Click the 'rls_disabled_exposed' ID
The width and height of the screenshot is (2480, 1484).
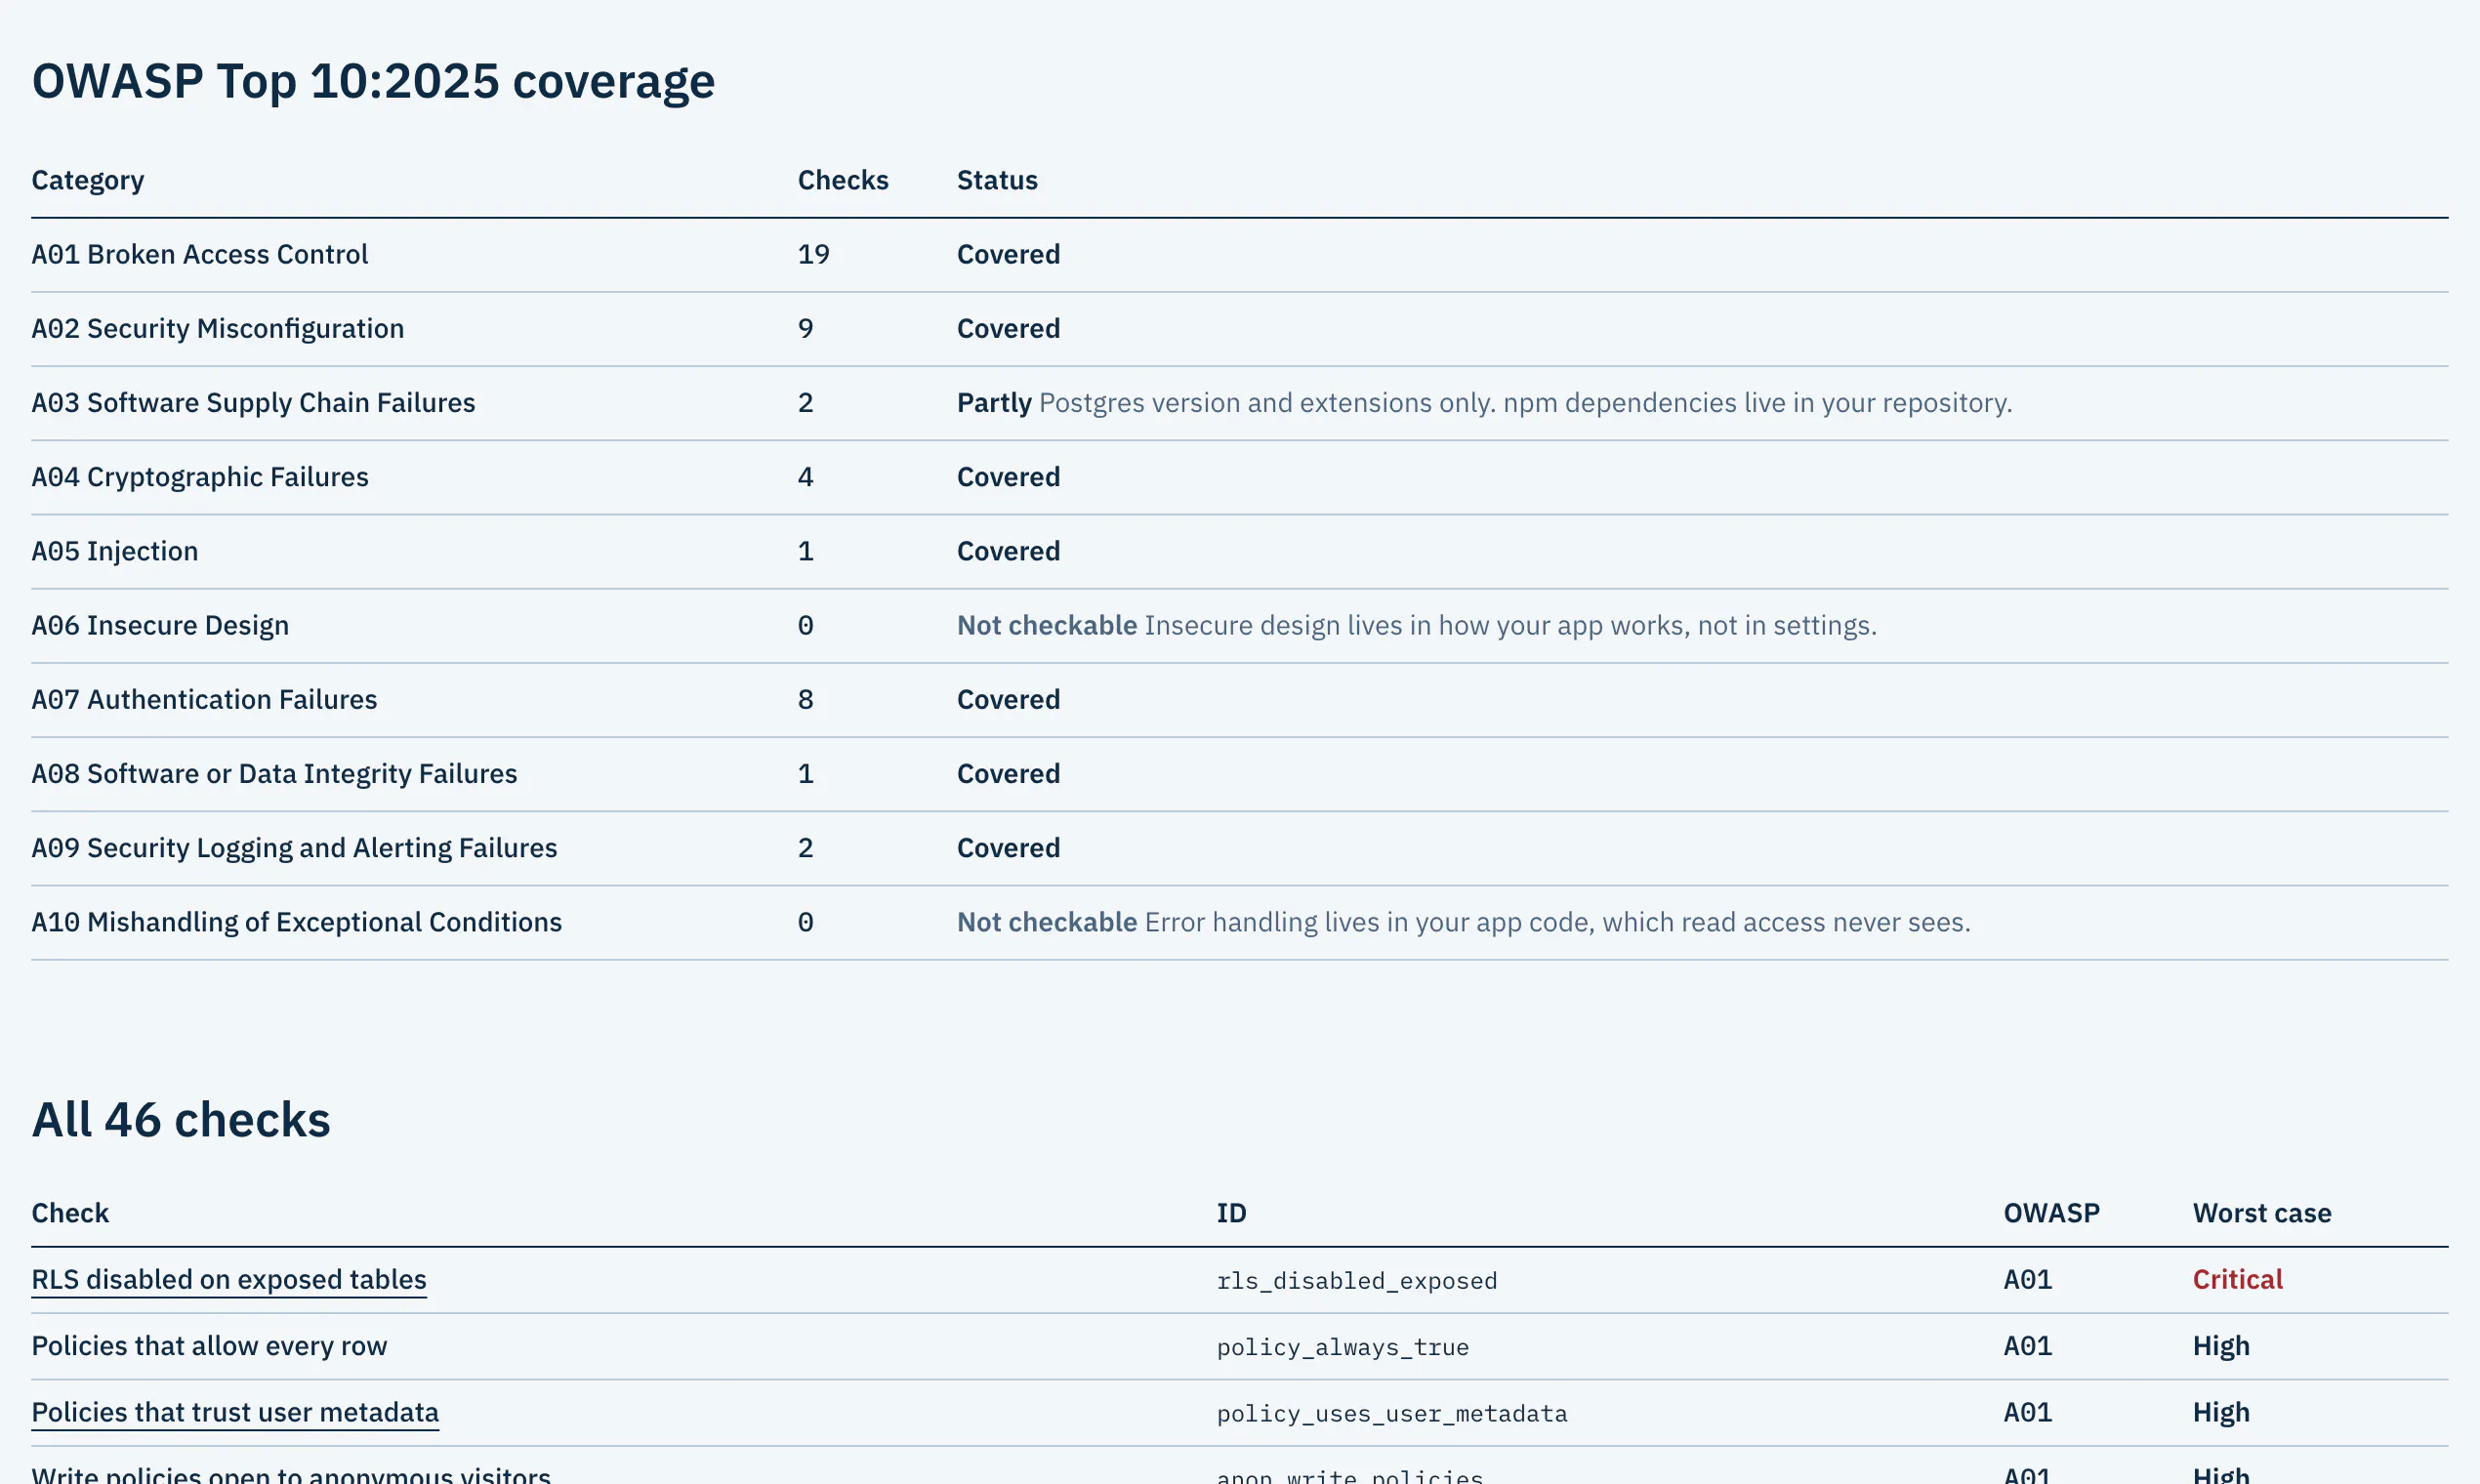[x=1357, y=1281]
